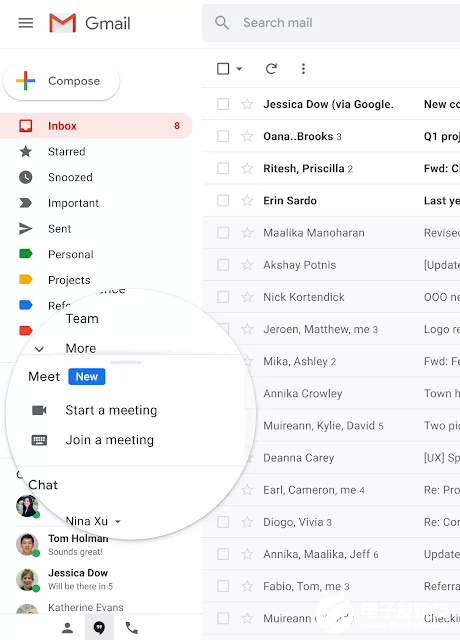Image resolution: width=460 pixels, height=640 pixels.
Task: Click the refresh icon in toolbar
Action: click(x=271, y=69)
